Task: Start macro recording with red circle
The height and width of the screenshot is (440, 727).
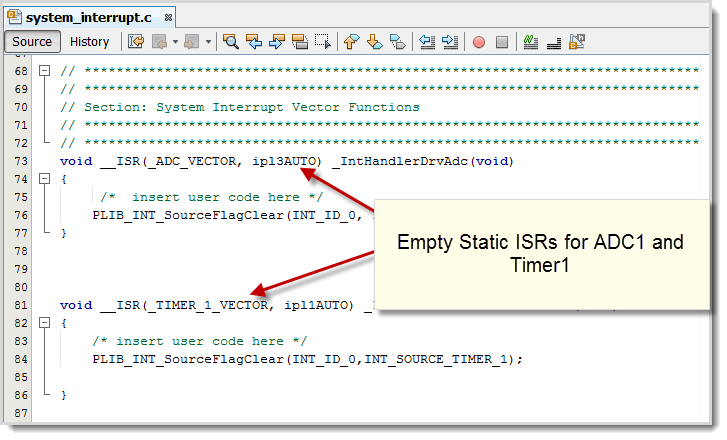Action: [x=479, y=42]
